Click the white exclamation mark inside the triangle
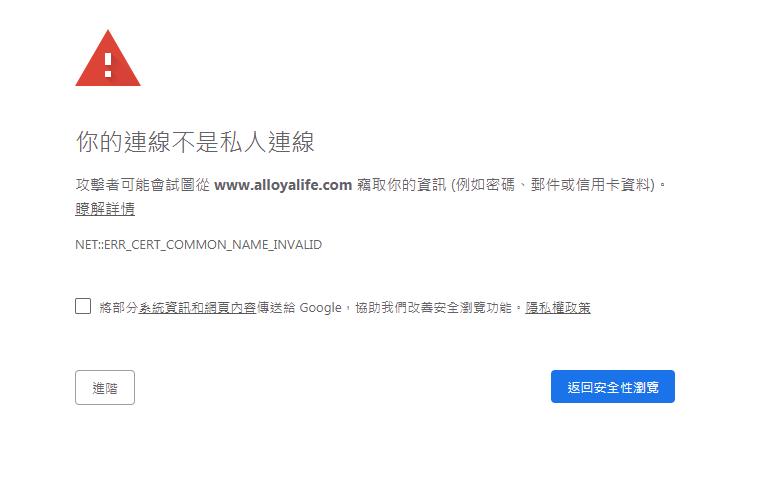This screenshot has width=773, height=495. 108,65
